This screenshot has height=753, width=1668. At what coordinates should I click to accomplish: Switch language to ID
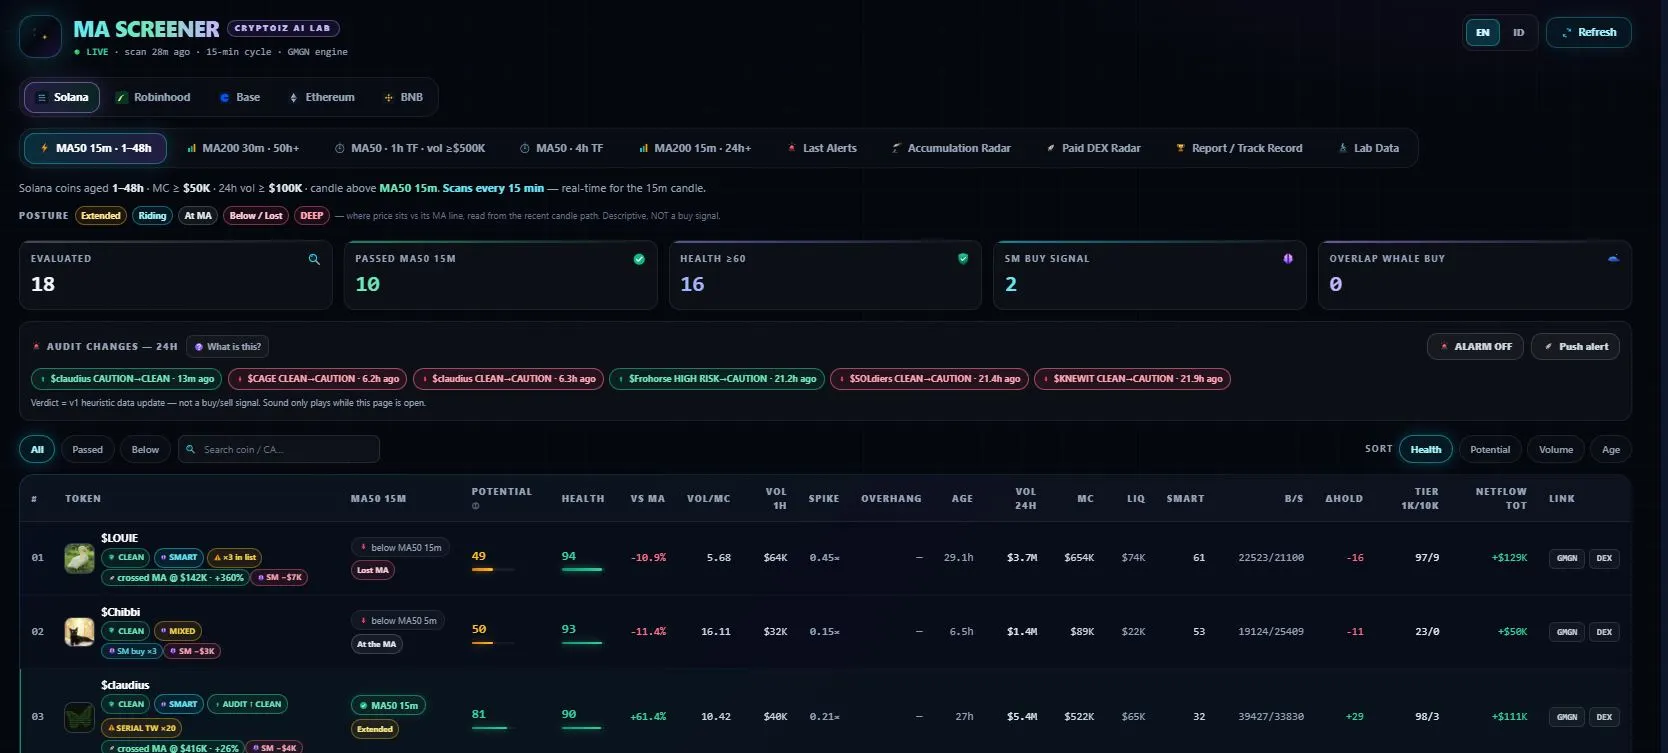[1518, 33]
